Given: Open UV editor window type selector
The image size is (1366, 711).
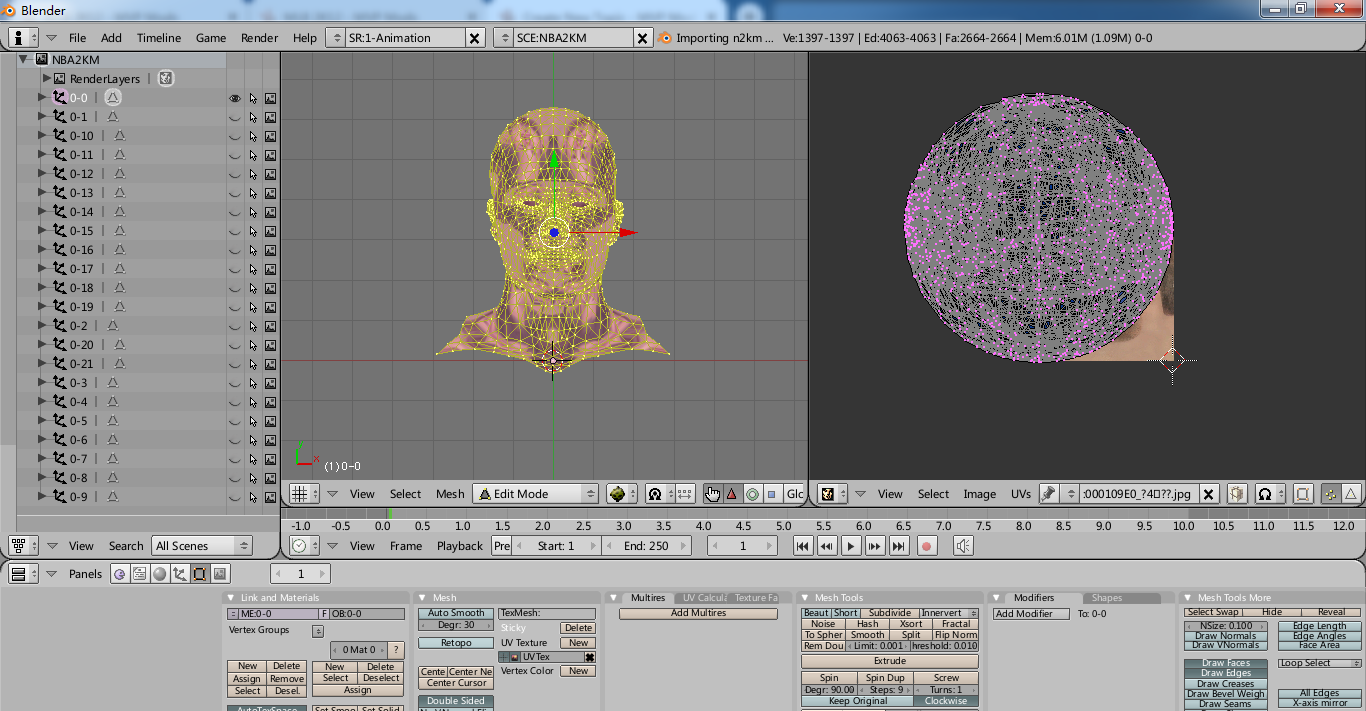Looking at the screenshot, I should [x=832, y=494].
